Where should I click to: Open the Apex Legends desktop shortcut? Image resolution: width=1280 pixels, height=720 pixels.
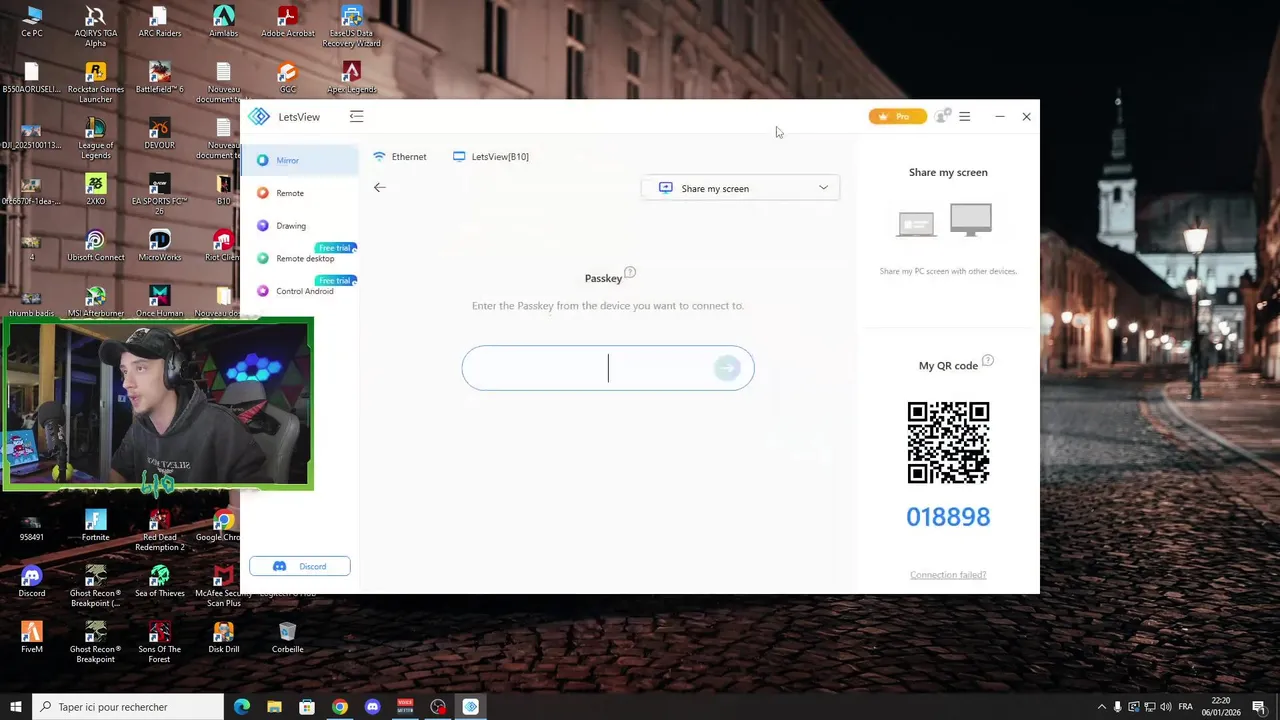(x=351, y=78)
